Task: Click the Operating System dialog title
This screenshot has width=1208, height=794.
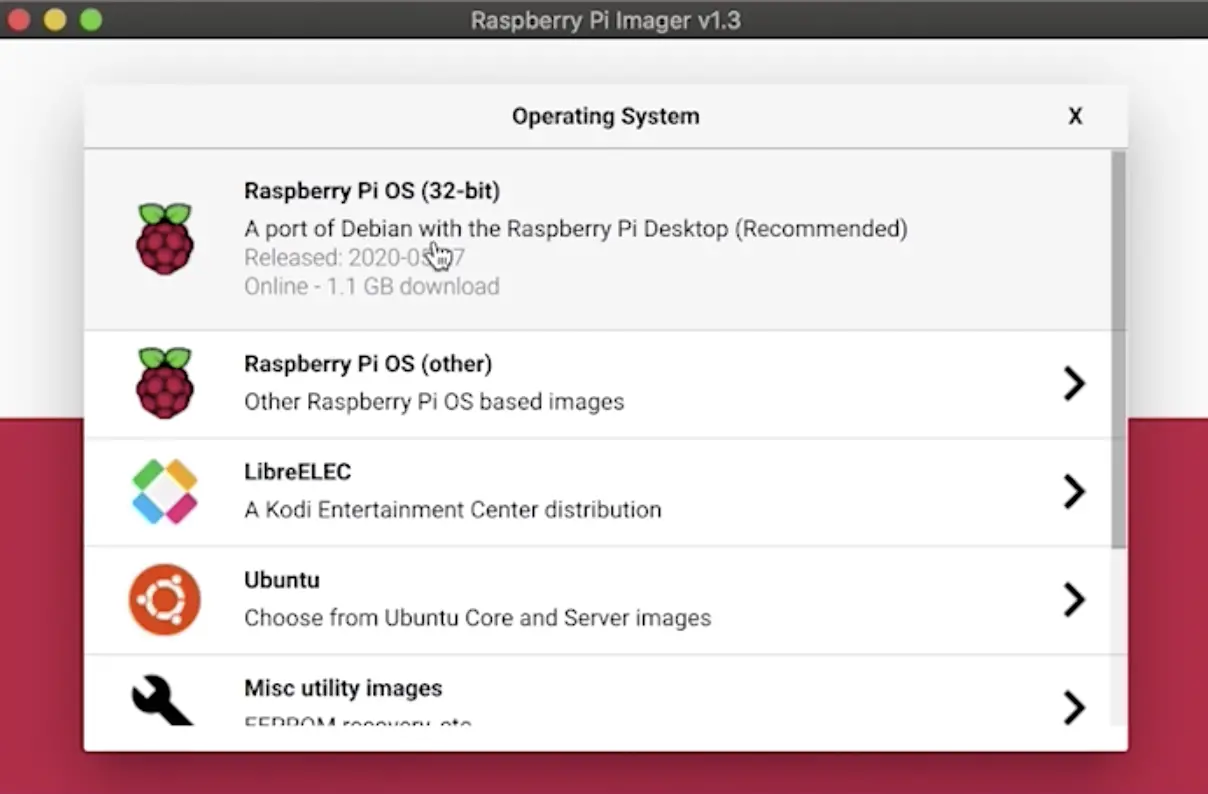Action: coord(605,116)
